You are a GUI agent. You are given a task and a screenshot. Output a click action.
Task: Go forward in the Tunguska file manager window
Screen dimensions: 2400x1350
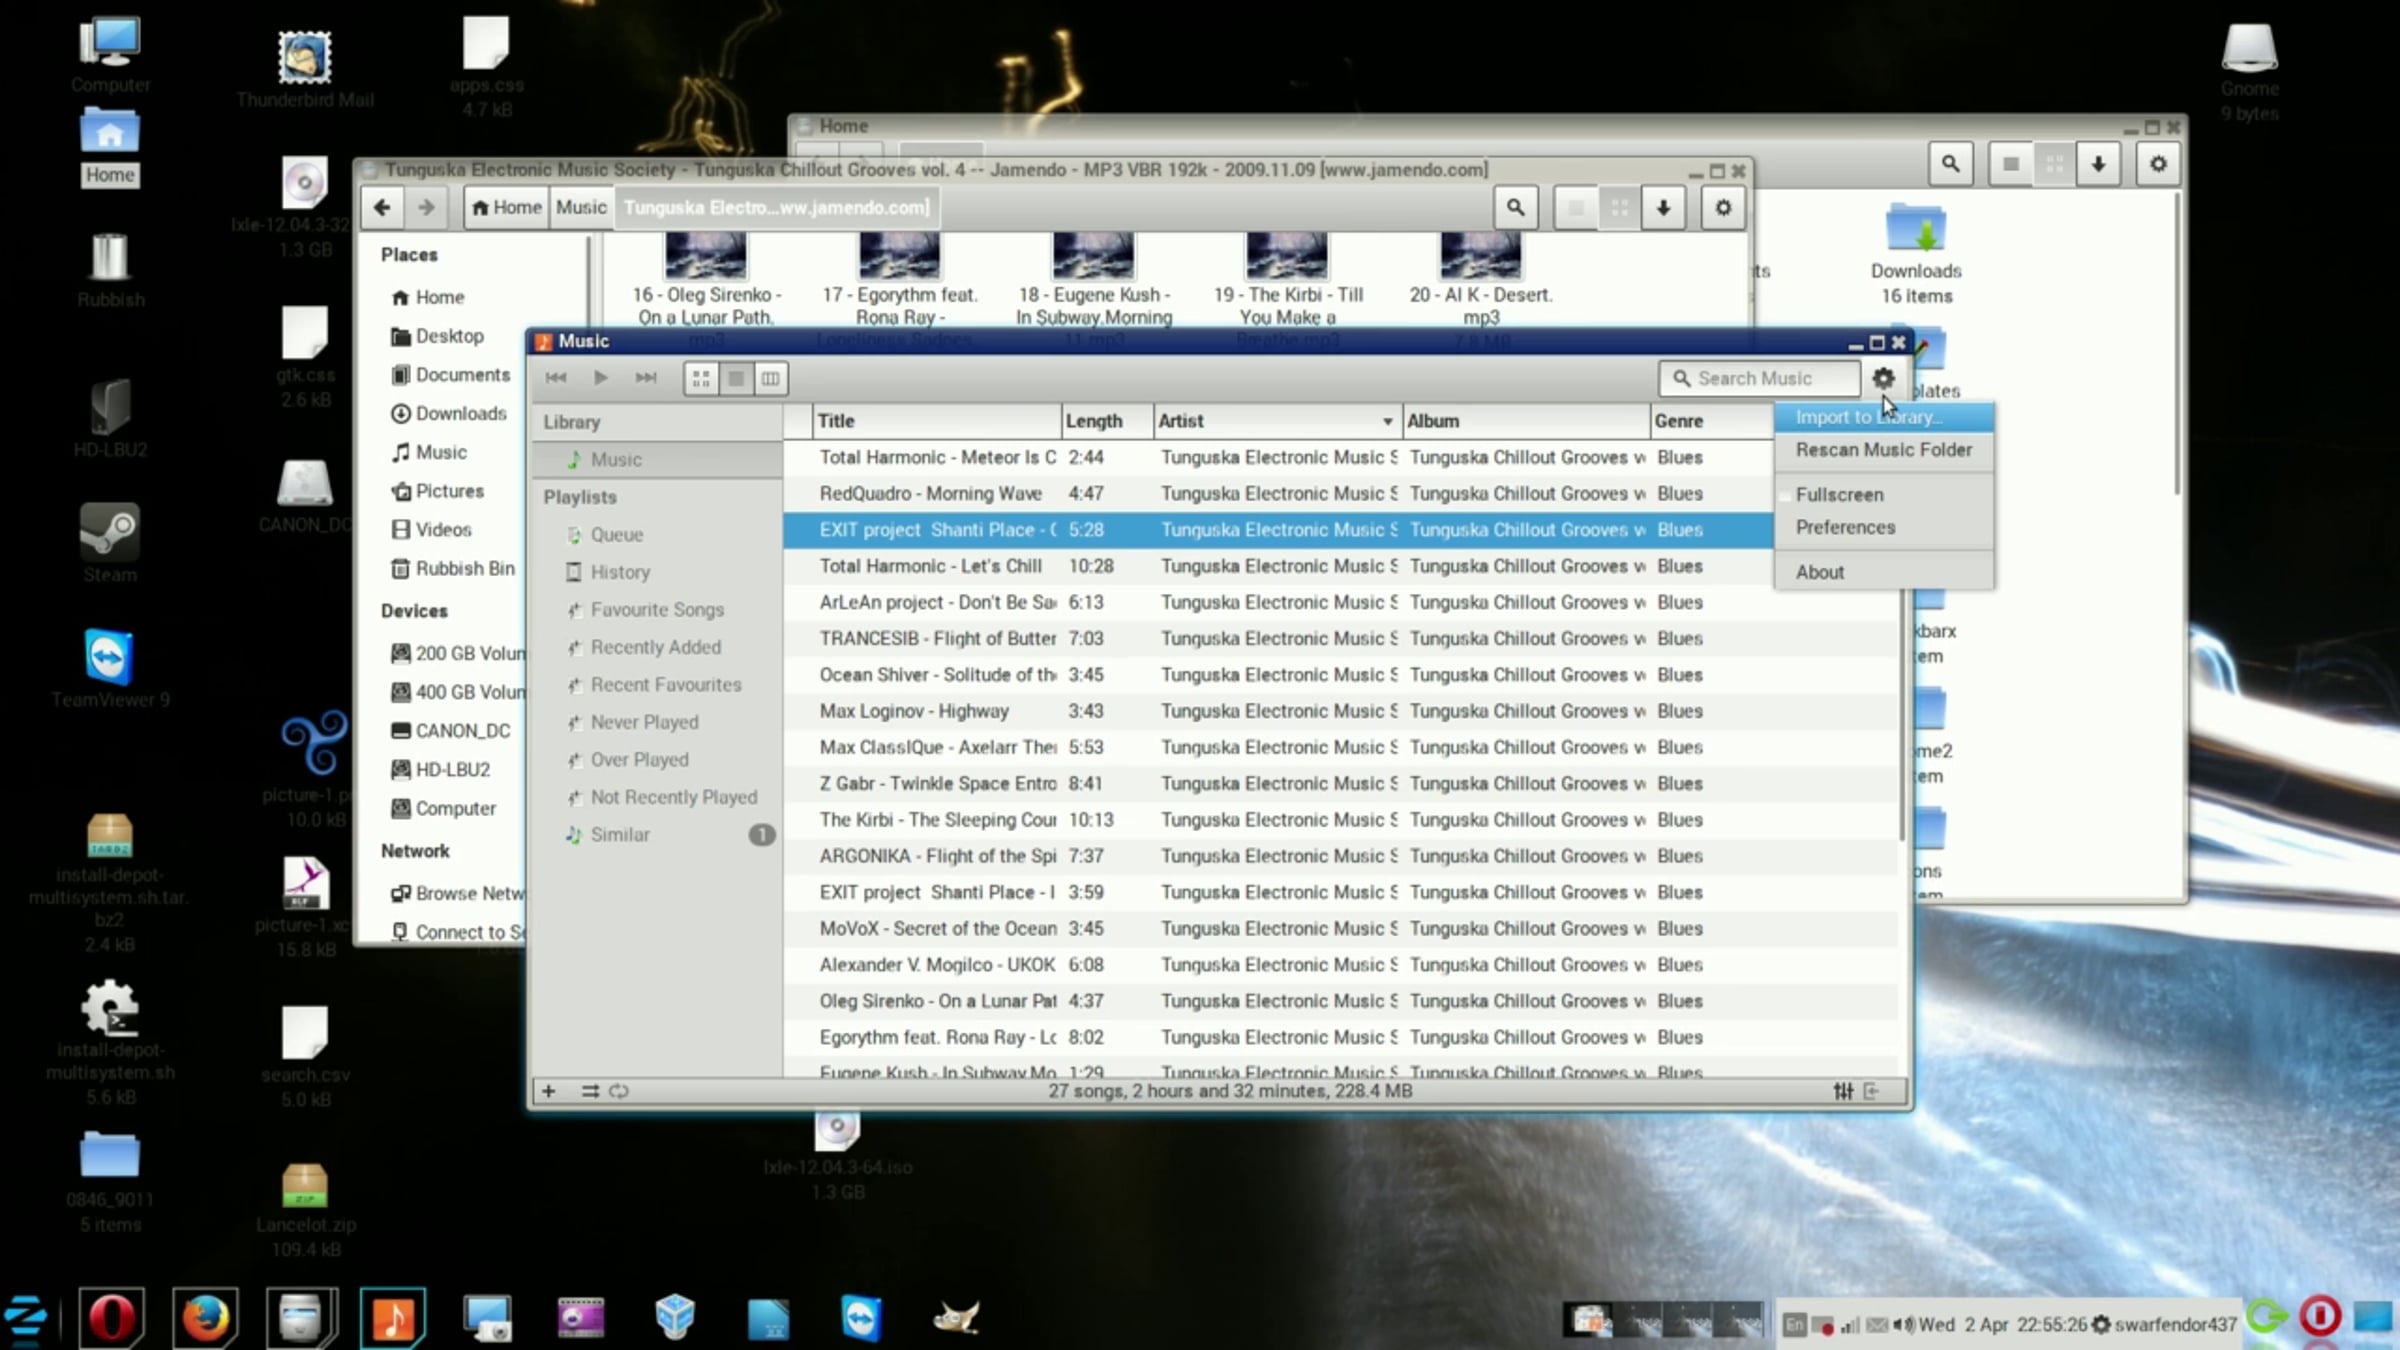click(x=426, y=207)
